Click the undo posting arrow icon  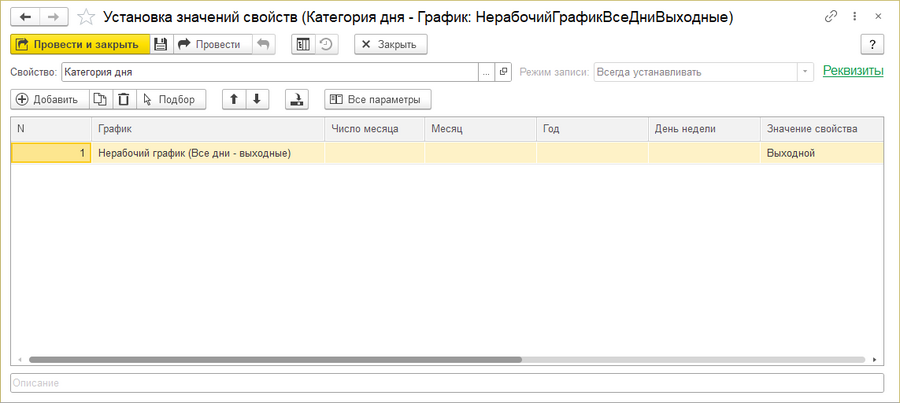click(263, 44)
